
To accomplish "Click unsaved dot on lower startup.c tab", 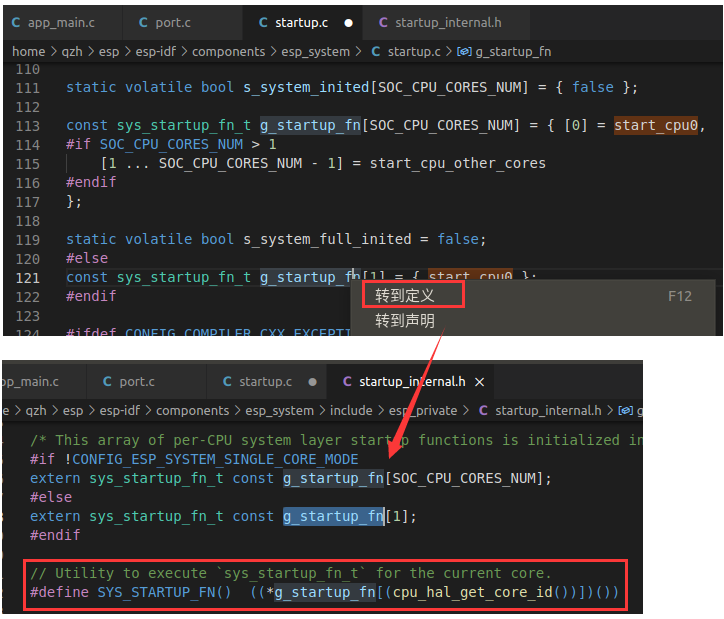I will (x=313, y=382).
